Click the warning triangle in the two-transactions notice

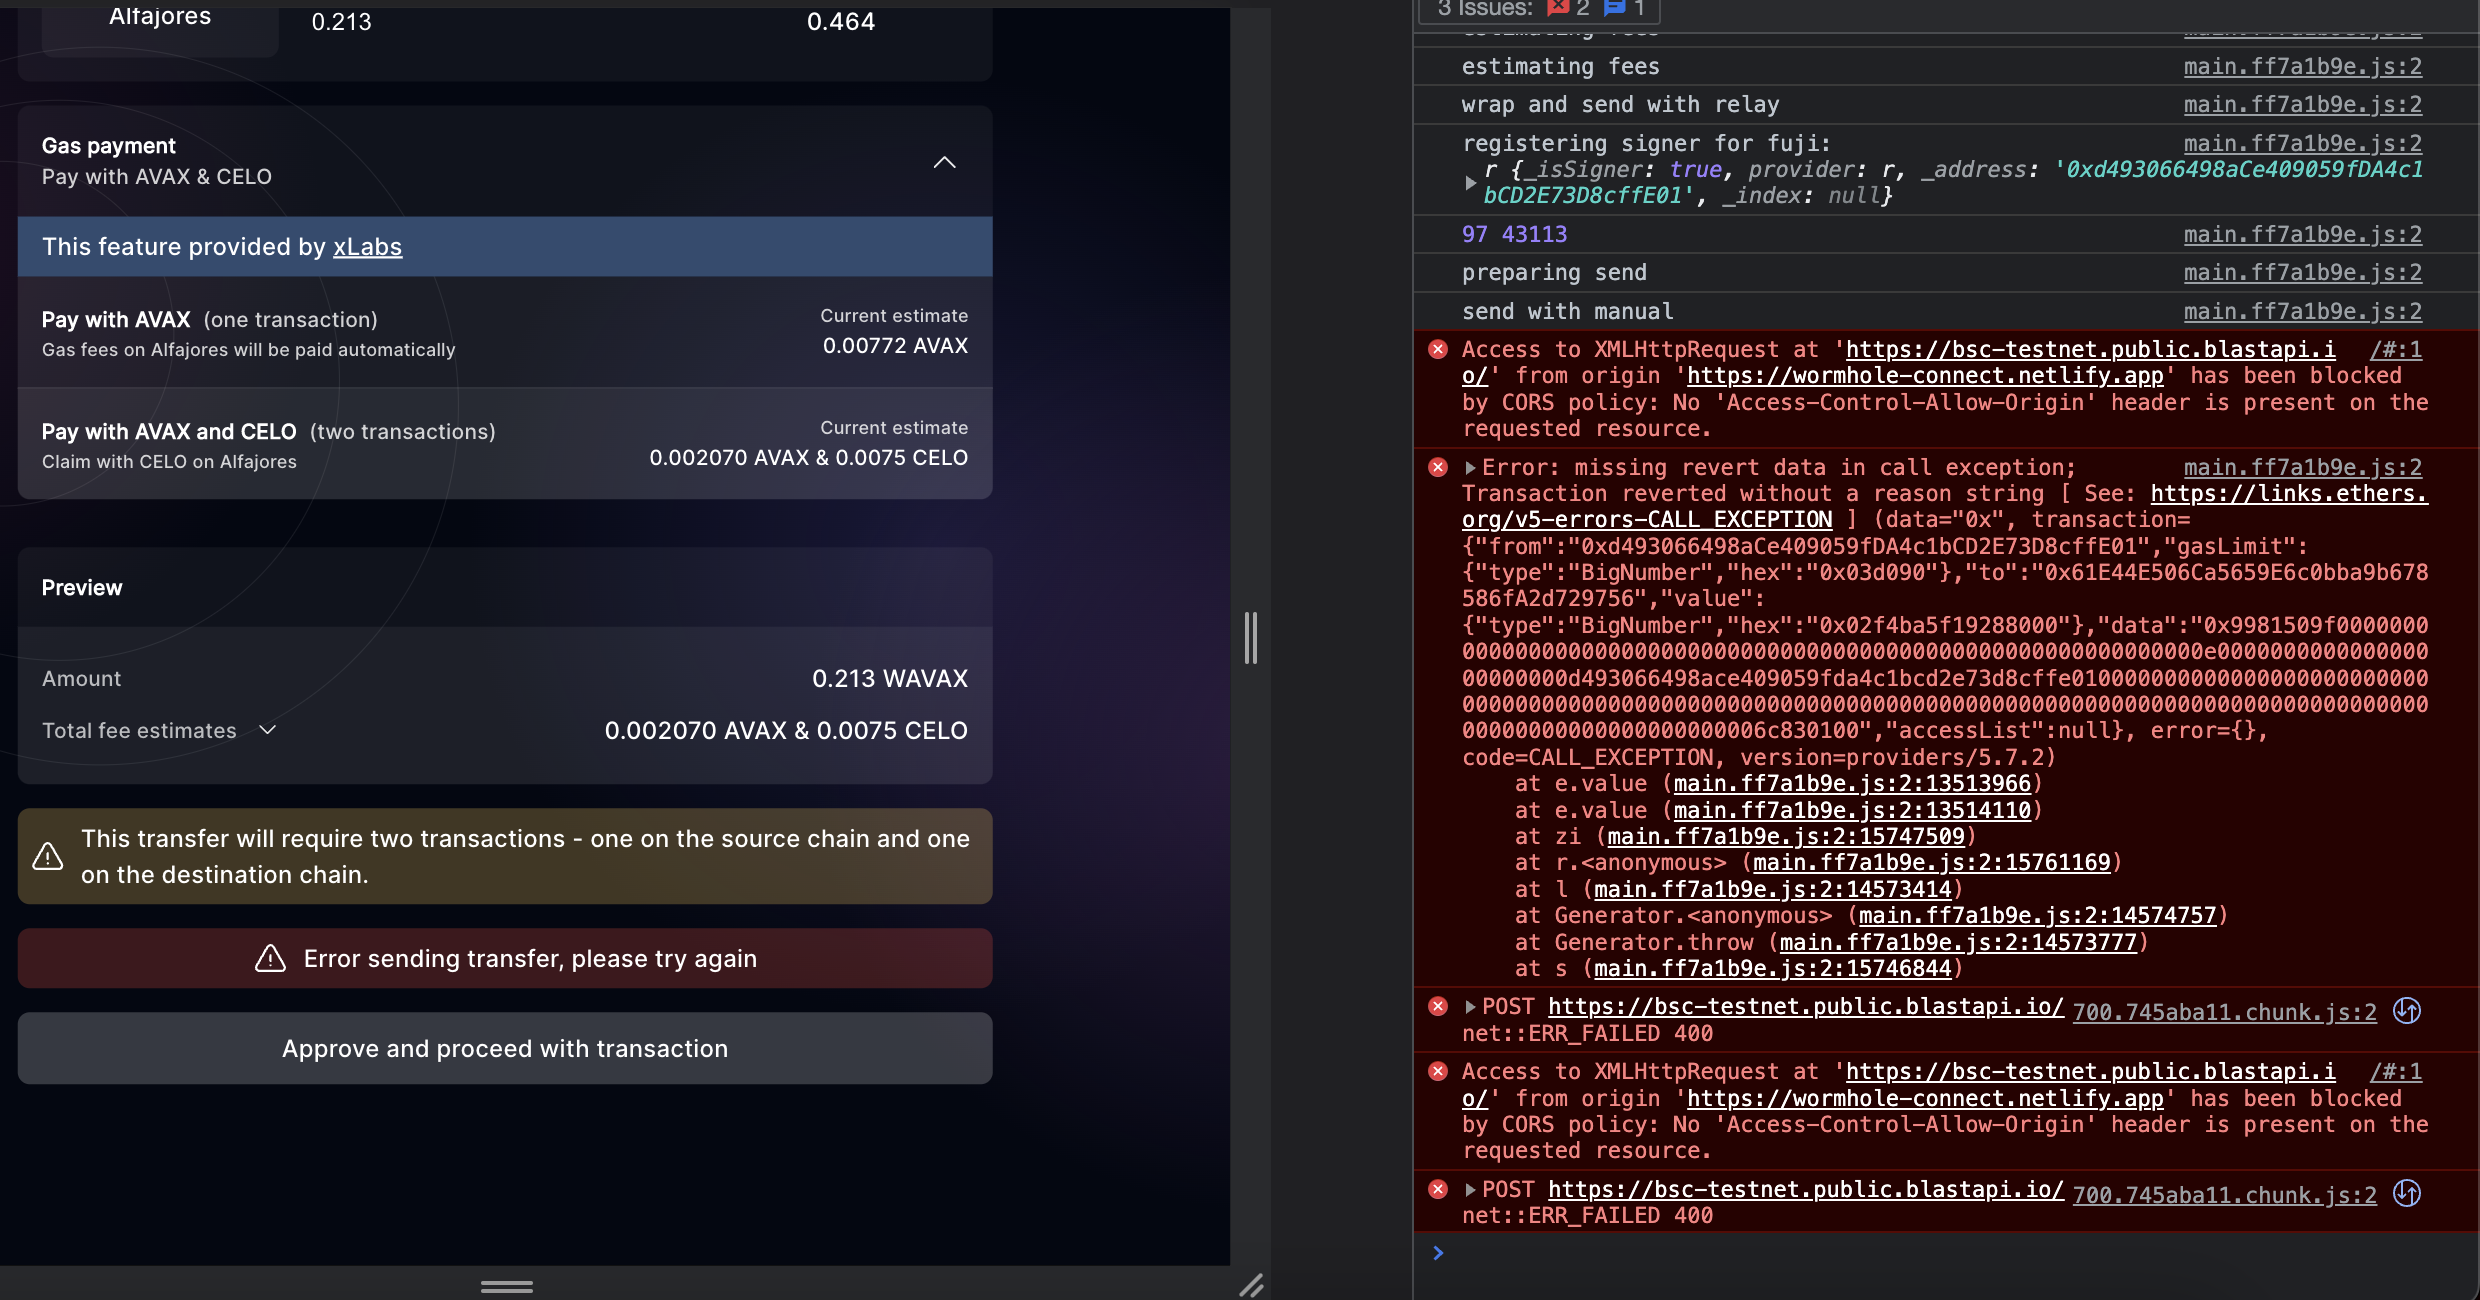point(47,857)
